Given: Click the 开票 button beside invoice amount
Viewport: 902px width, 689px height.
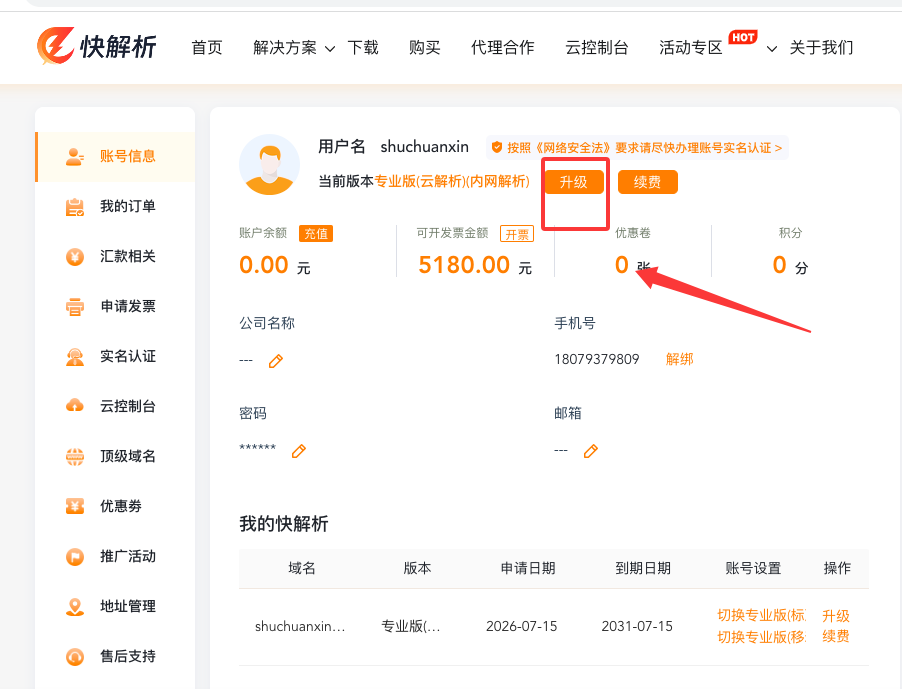Looking at the screenshot, I should click(517, 234).
